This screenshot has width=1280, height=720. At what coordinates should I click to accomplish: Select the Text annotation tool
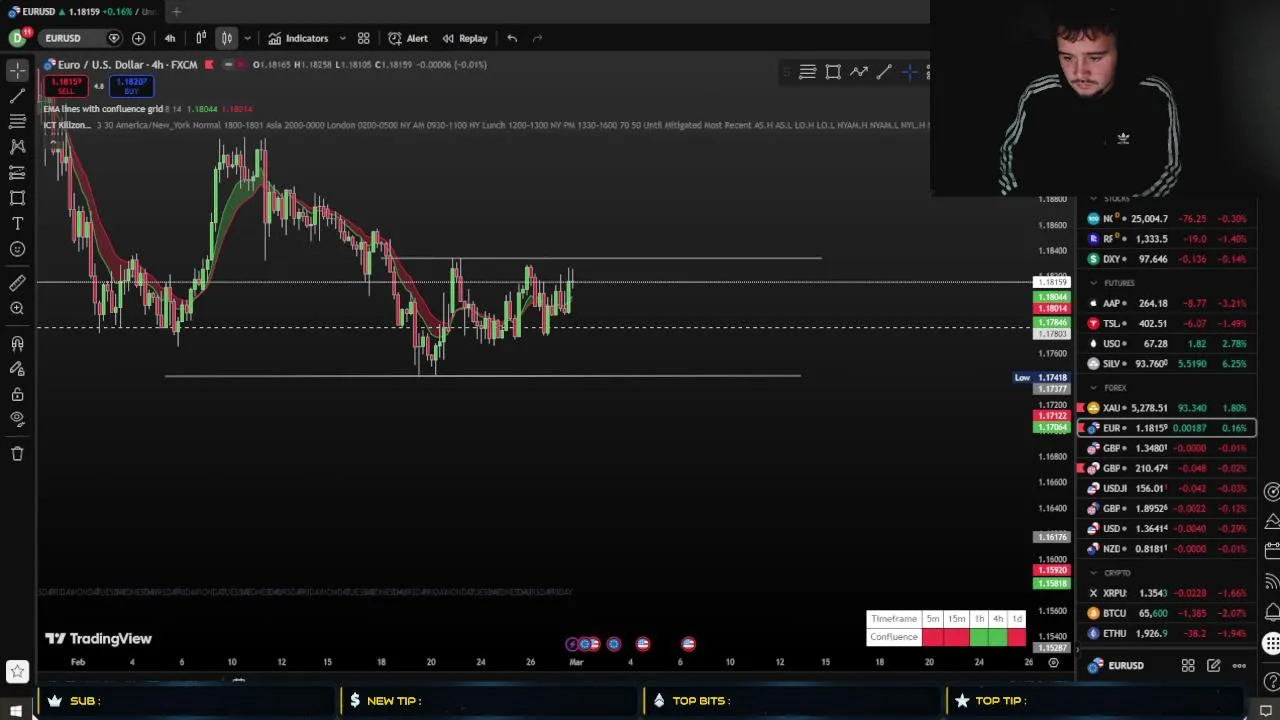pos(17,223)
